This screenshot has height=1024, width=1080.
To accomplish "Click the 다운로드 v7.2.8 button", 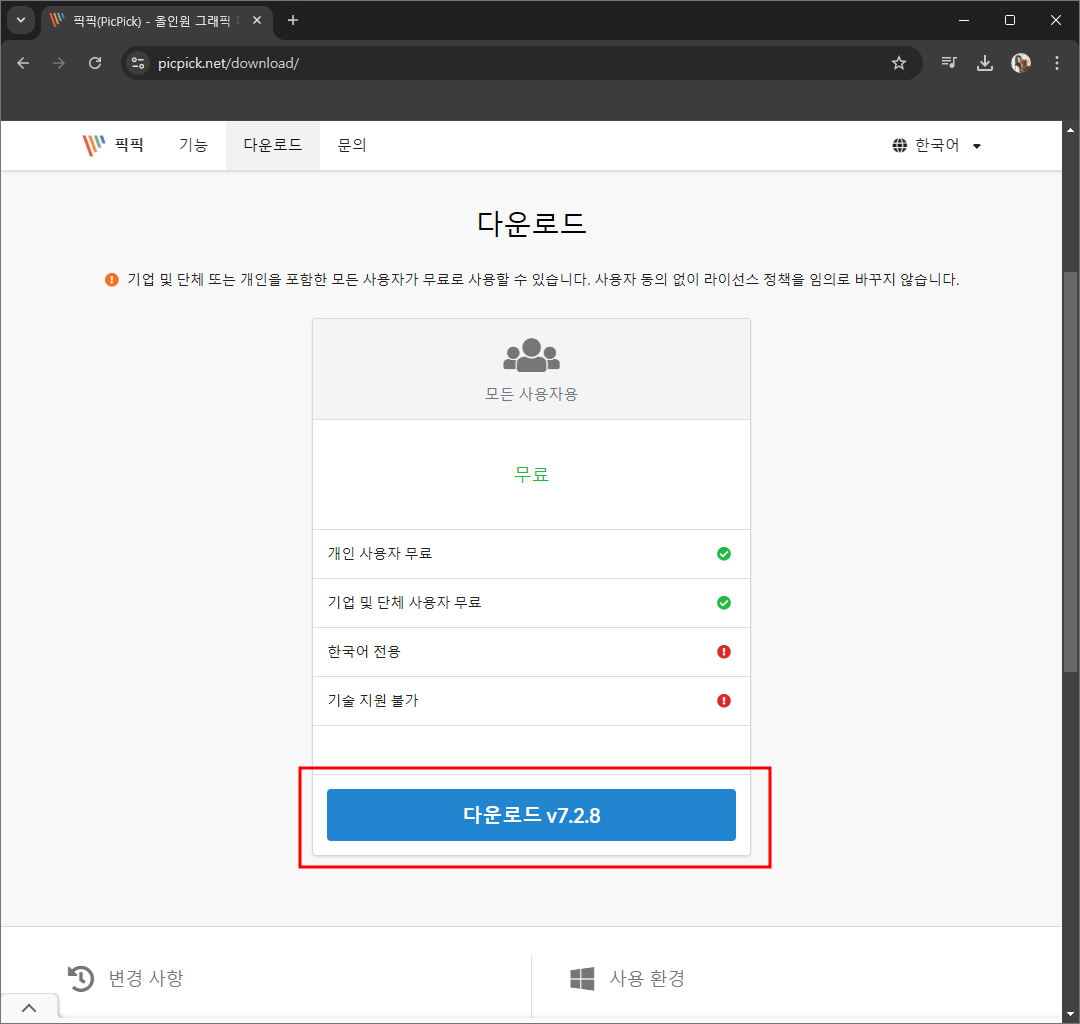I will (x=531, y=815).
